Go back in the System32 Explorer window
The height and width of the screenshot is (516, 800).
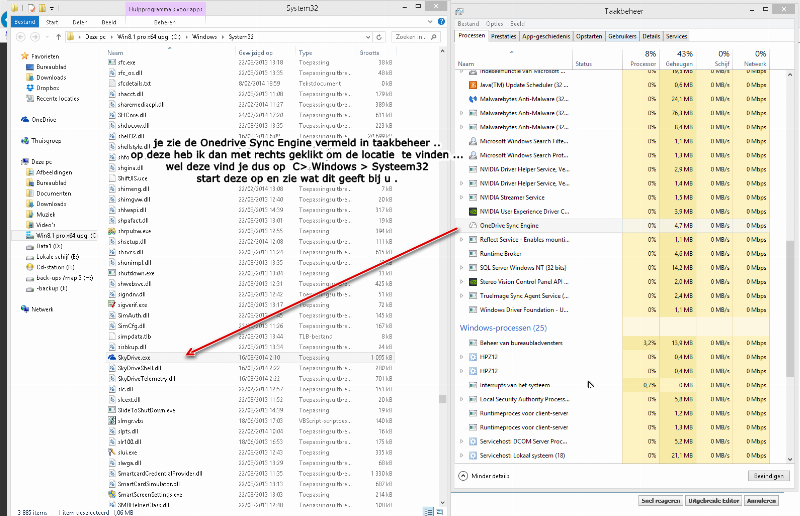coord(20,37)
